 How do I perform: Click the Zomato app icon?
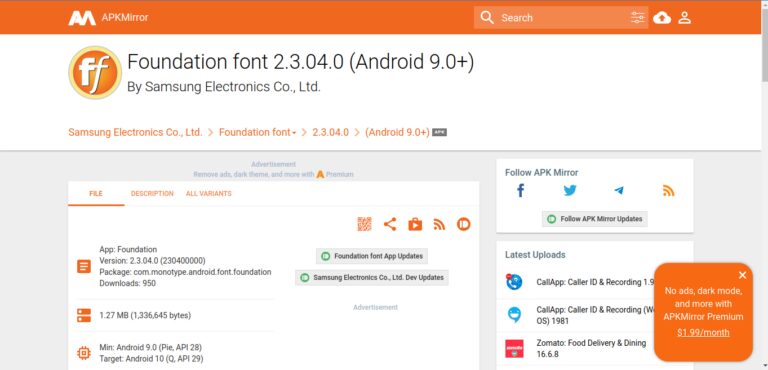point(514,348)
